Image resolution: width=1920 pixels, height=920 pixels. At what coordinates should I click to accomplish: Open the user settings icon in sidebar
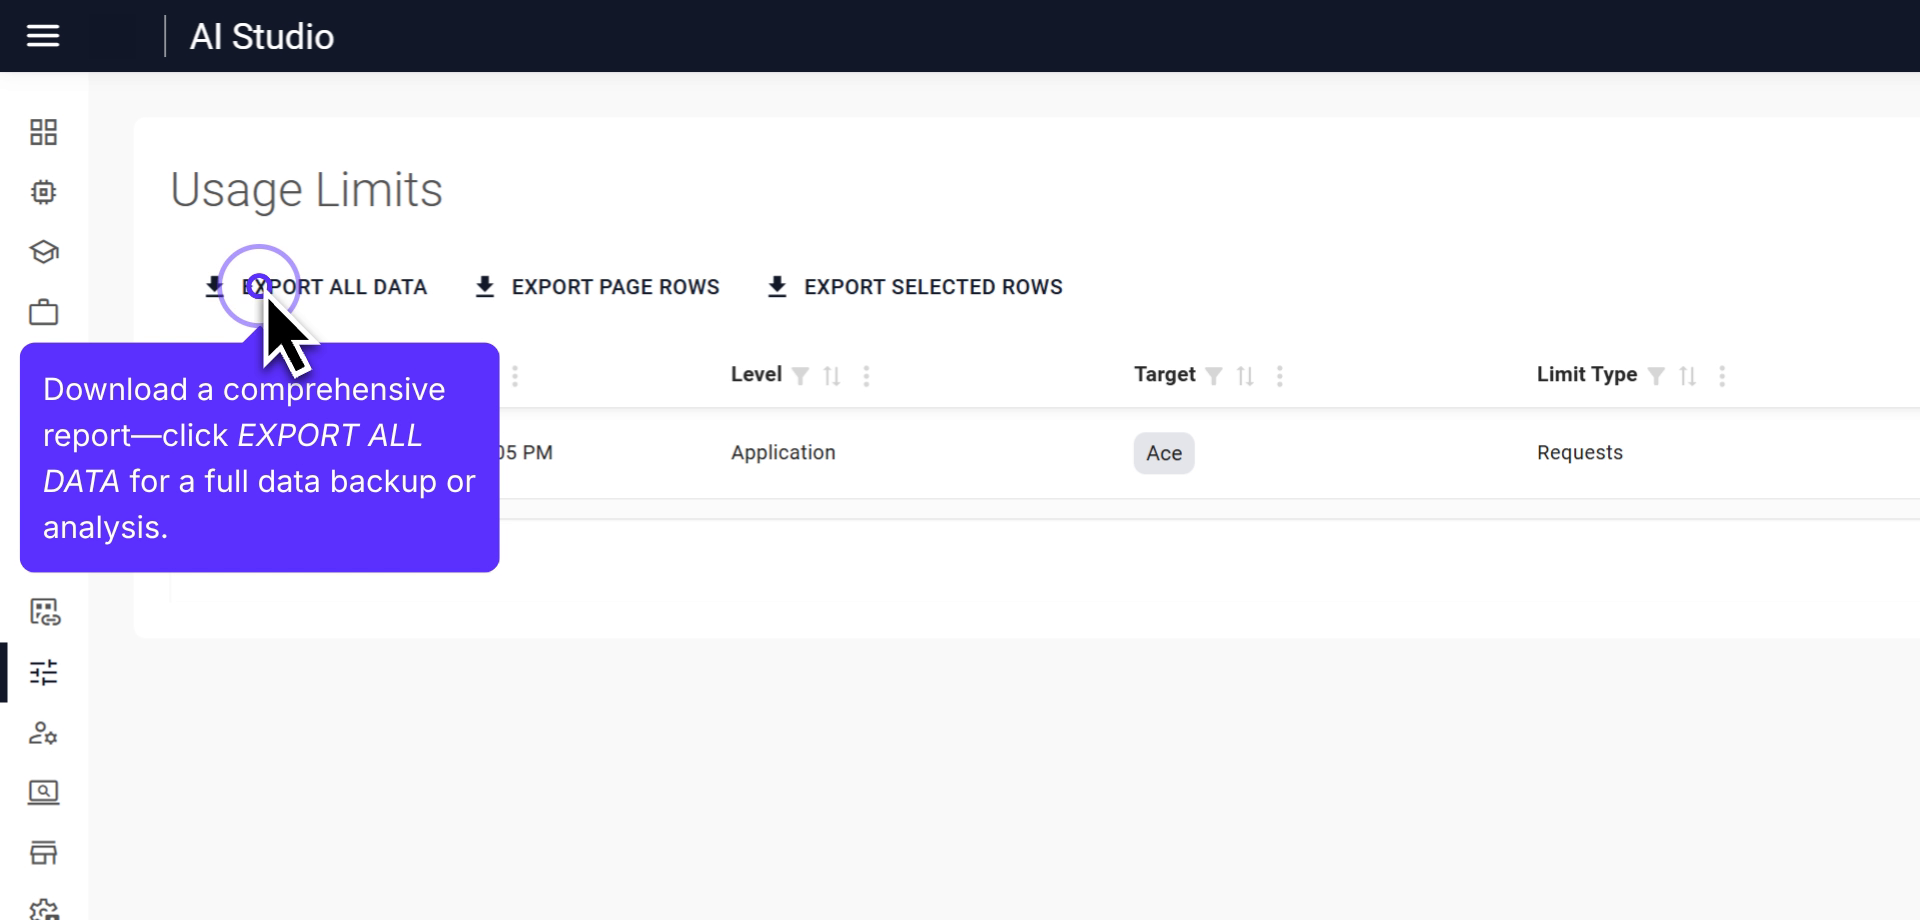click(x=43, y=734)
